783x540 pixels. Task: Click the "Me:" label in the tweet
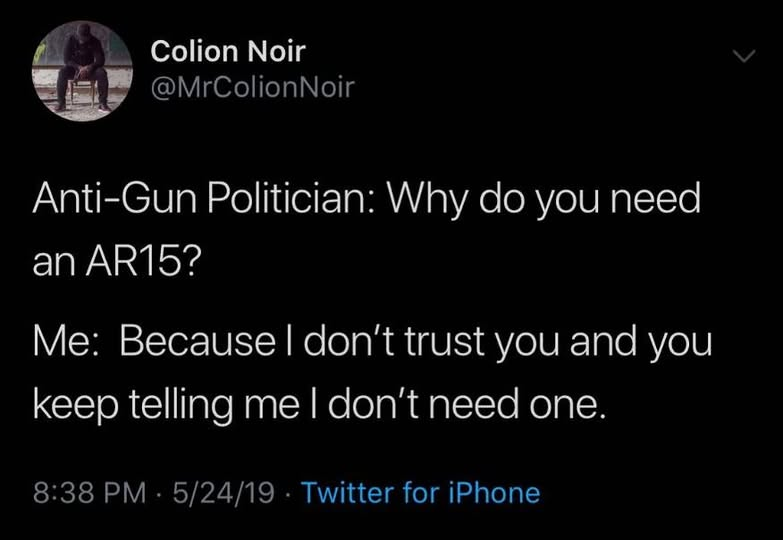(x=66, y=340)
